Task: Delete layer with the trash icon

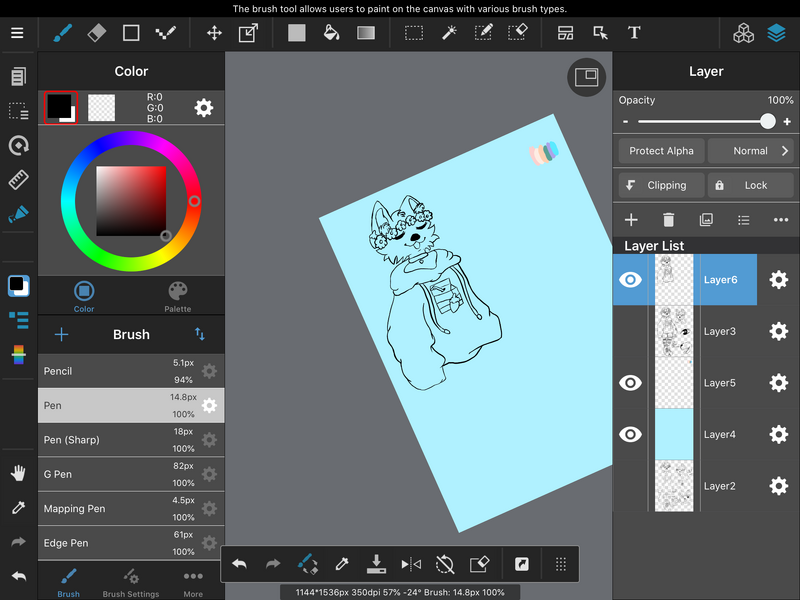Action: pyautogui.click(x=668, y=220)
